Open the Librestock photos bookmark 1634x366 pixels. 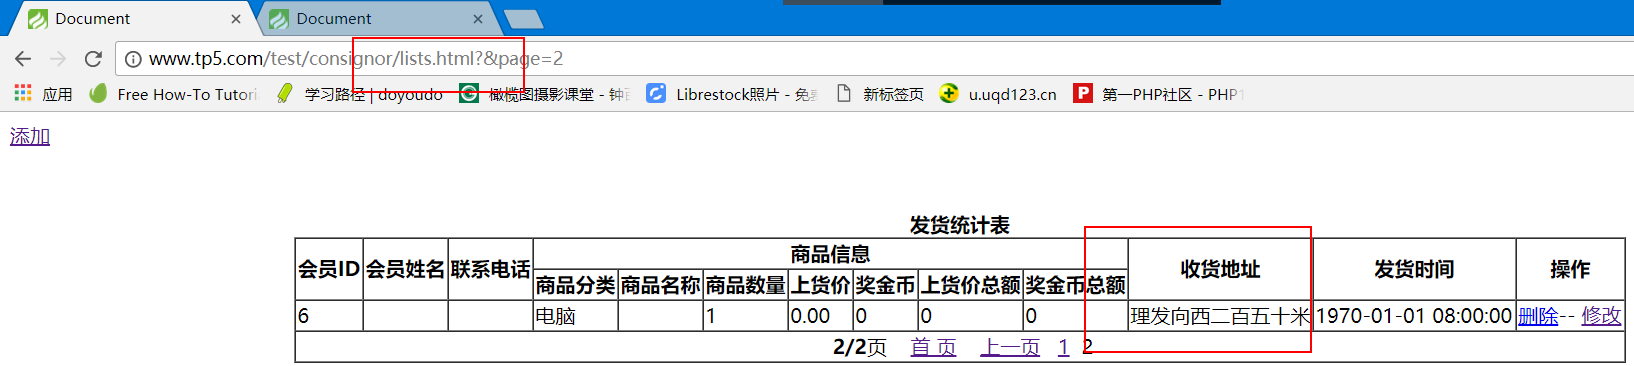pyautogui.click(x=732, y=94)
